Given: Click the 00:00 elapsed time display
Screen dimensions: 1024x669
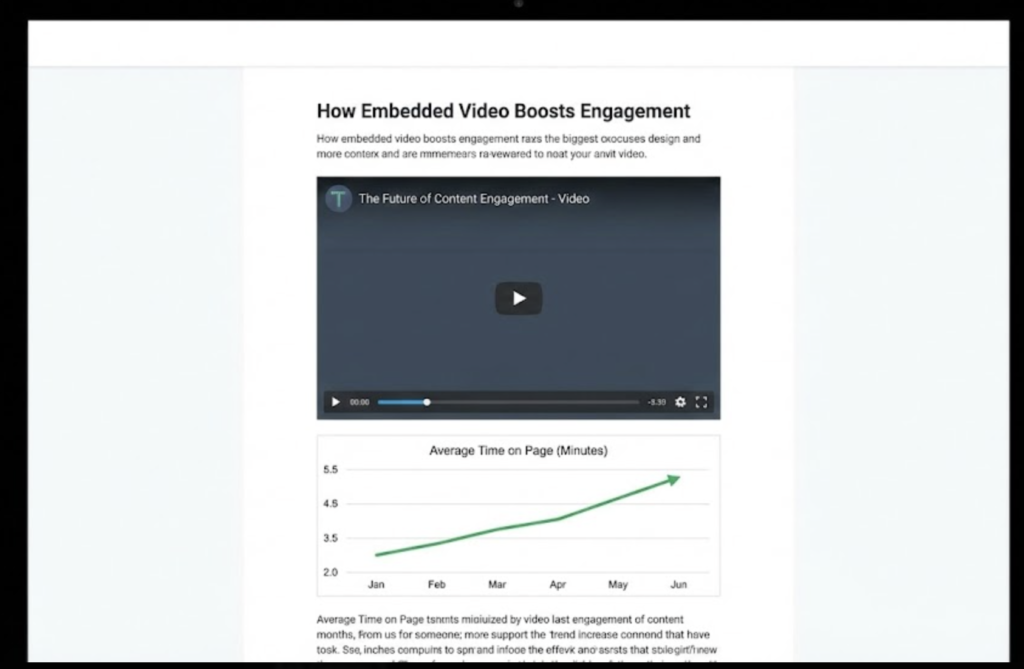Looking at the screenshot, I should point(359,402).
